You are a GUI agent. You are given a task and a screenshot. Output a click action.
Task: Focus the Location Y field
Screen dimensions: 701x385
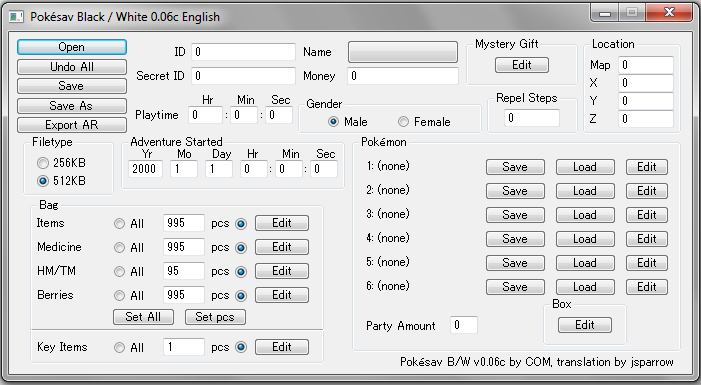click(646, 101)
